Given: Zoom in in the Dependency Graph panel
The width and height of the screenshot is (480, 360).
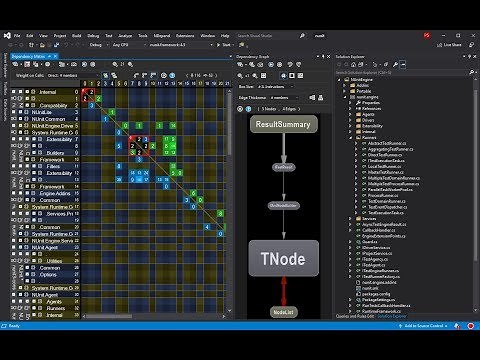Looking at the screenshot, I should tap(255, 76).
